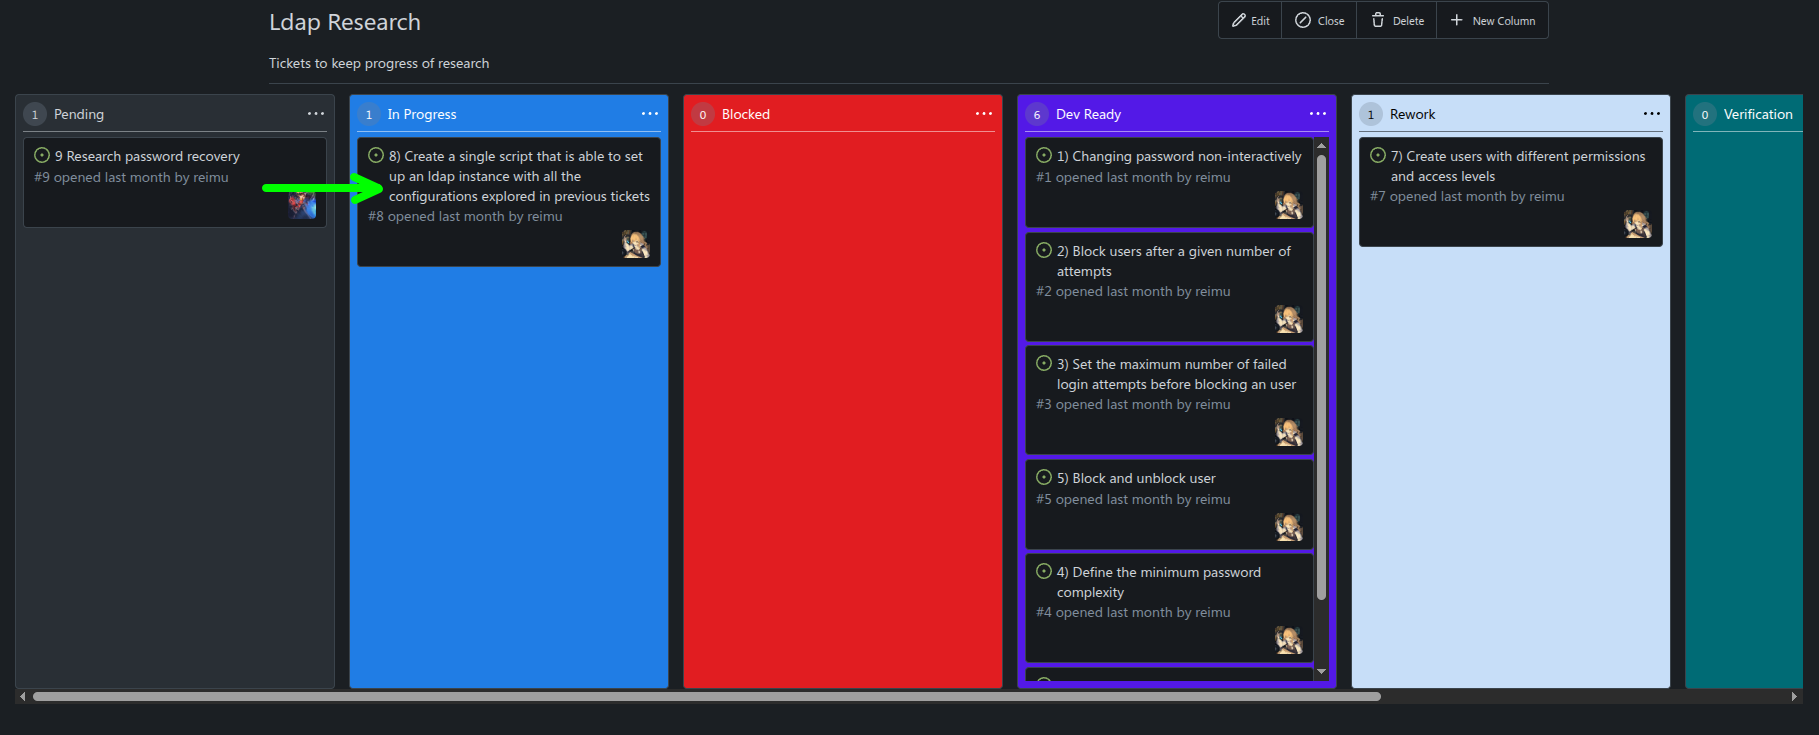Click assignee avatar on Rework column card
This screenshot has width=1819, height=735.
(x=1637, y=224)
